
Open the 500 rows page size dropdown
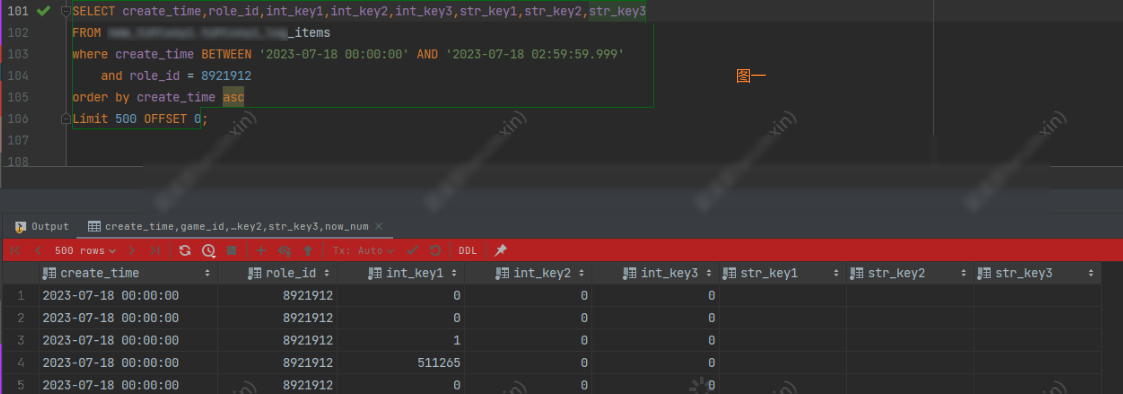pyautogui.click(x=85, y=251)
